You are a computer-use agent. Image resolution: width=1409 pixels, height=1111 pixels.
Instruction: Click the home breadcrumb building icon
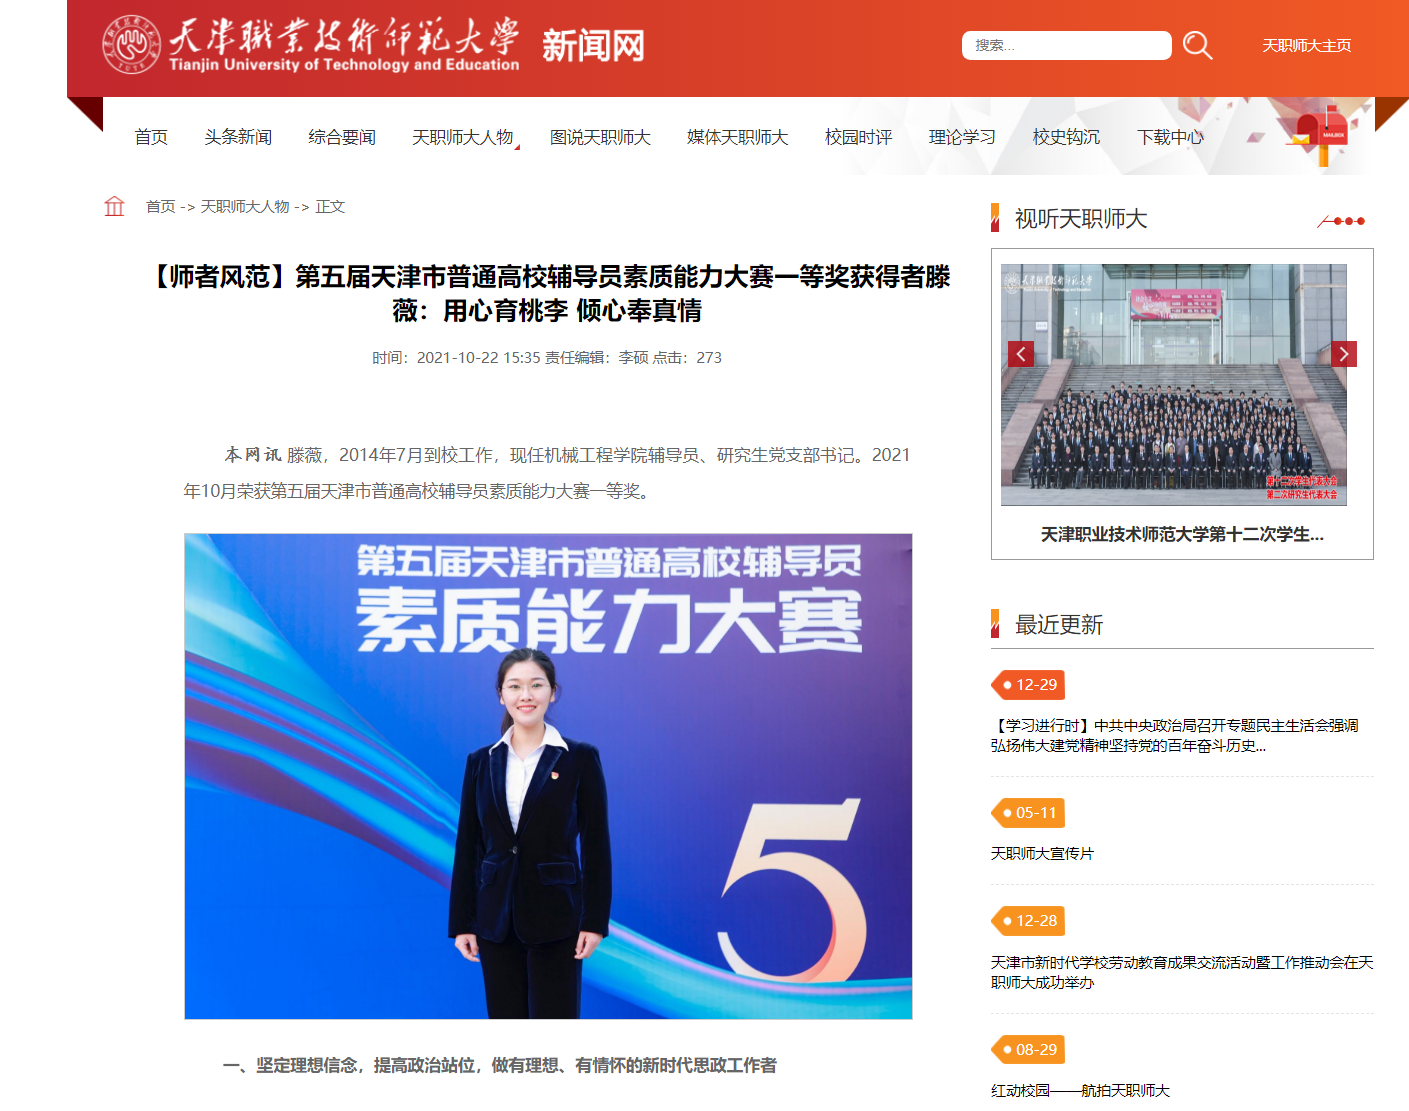click(114, 206)
